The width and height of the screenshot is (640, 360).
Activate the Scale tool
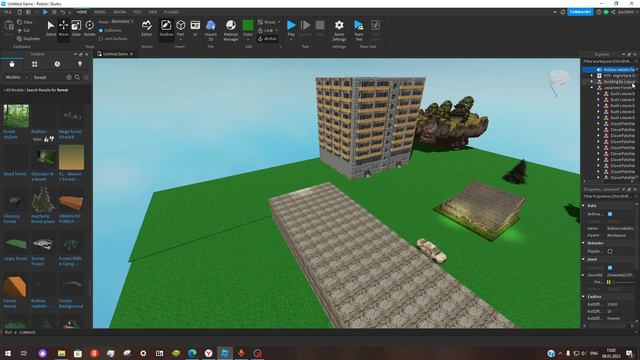pos(76,28)
